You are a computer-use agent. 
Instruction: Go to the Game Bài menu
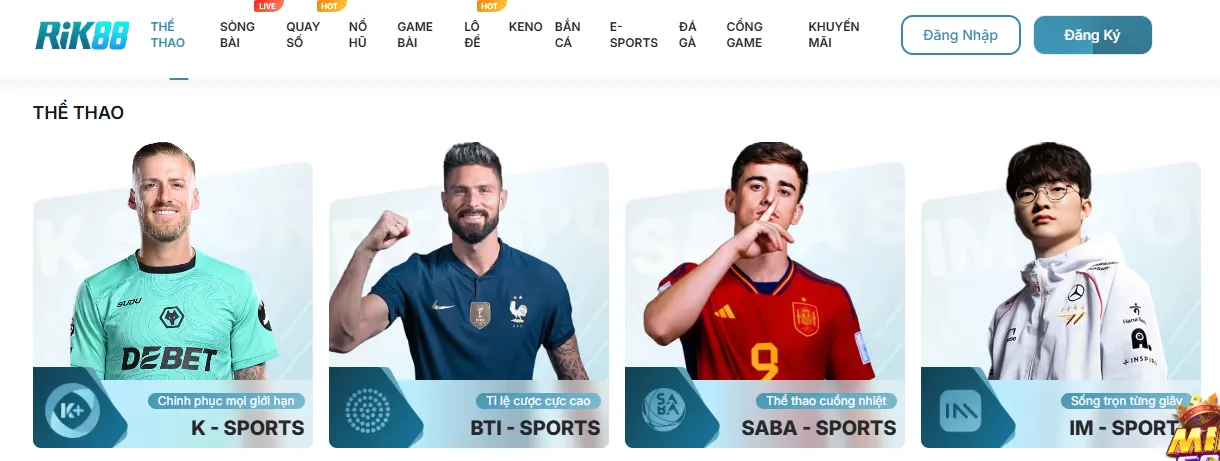point(415,35)
